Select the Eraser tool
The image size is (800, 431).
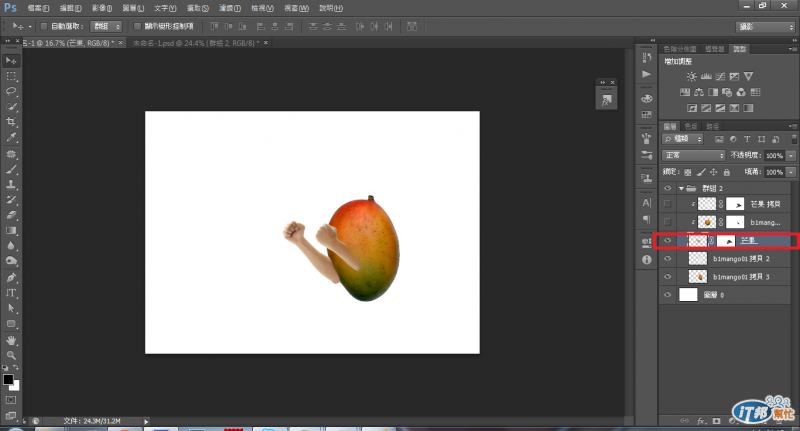11,215
